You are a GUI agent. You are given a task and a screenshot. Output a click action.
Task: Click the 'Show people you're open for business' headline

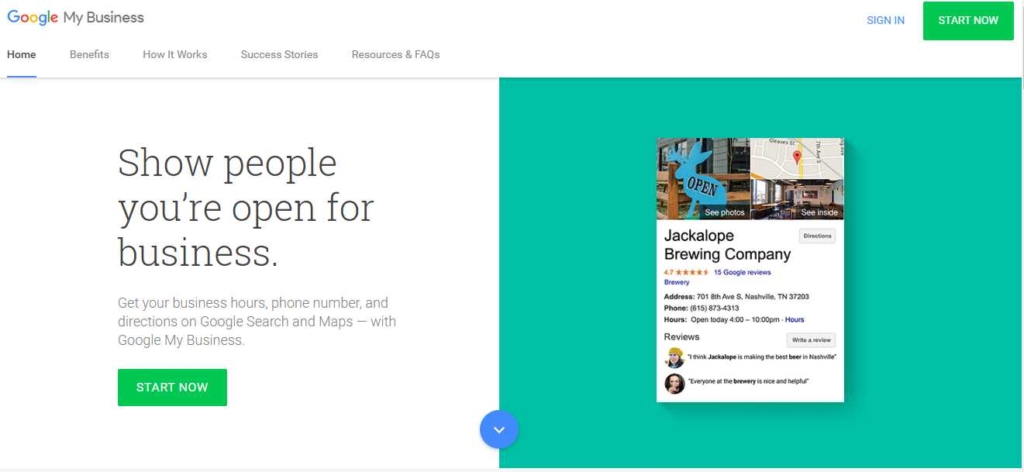click(246, 208)
